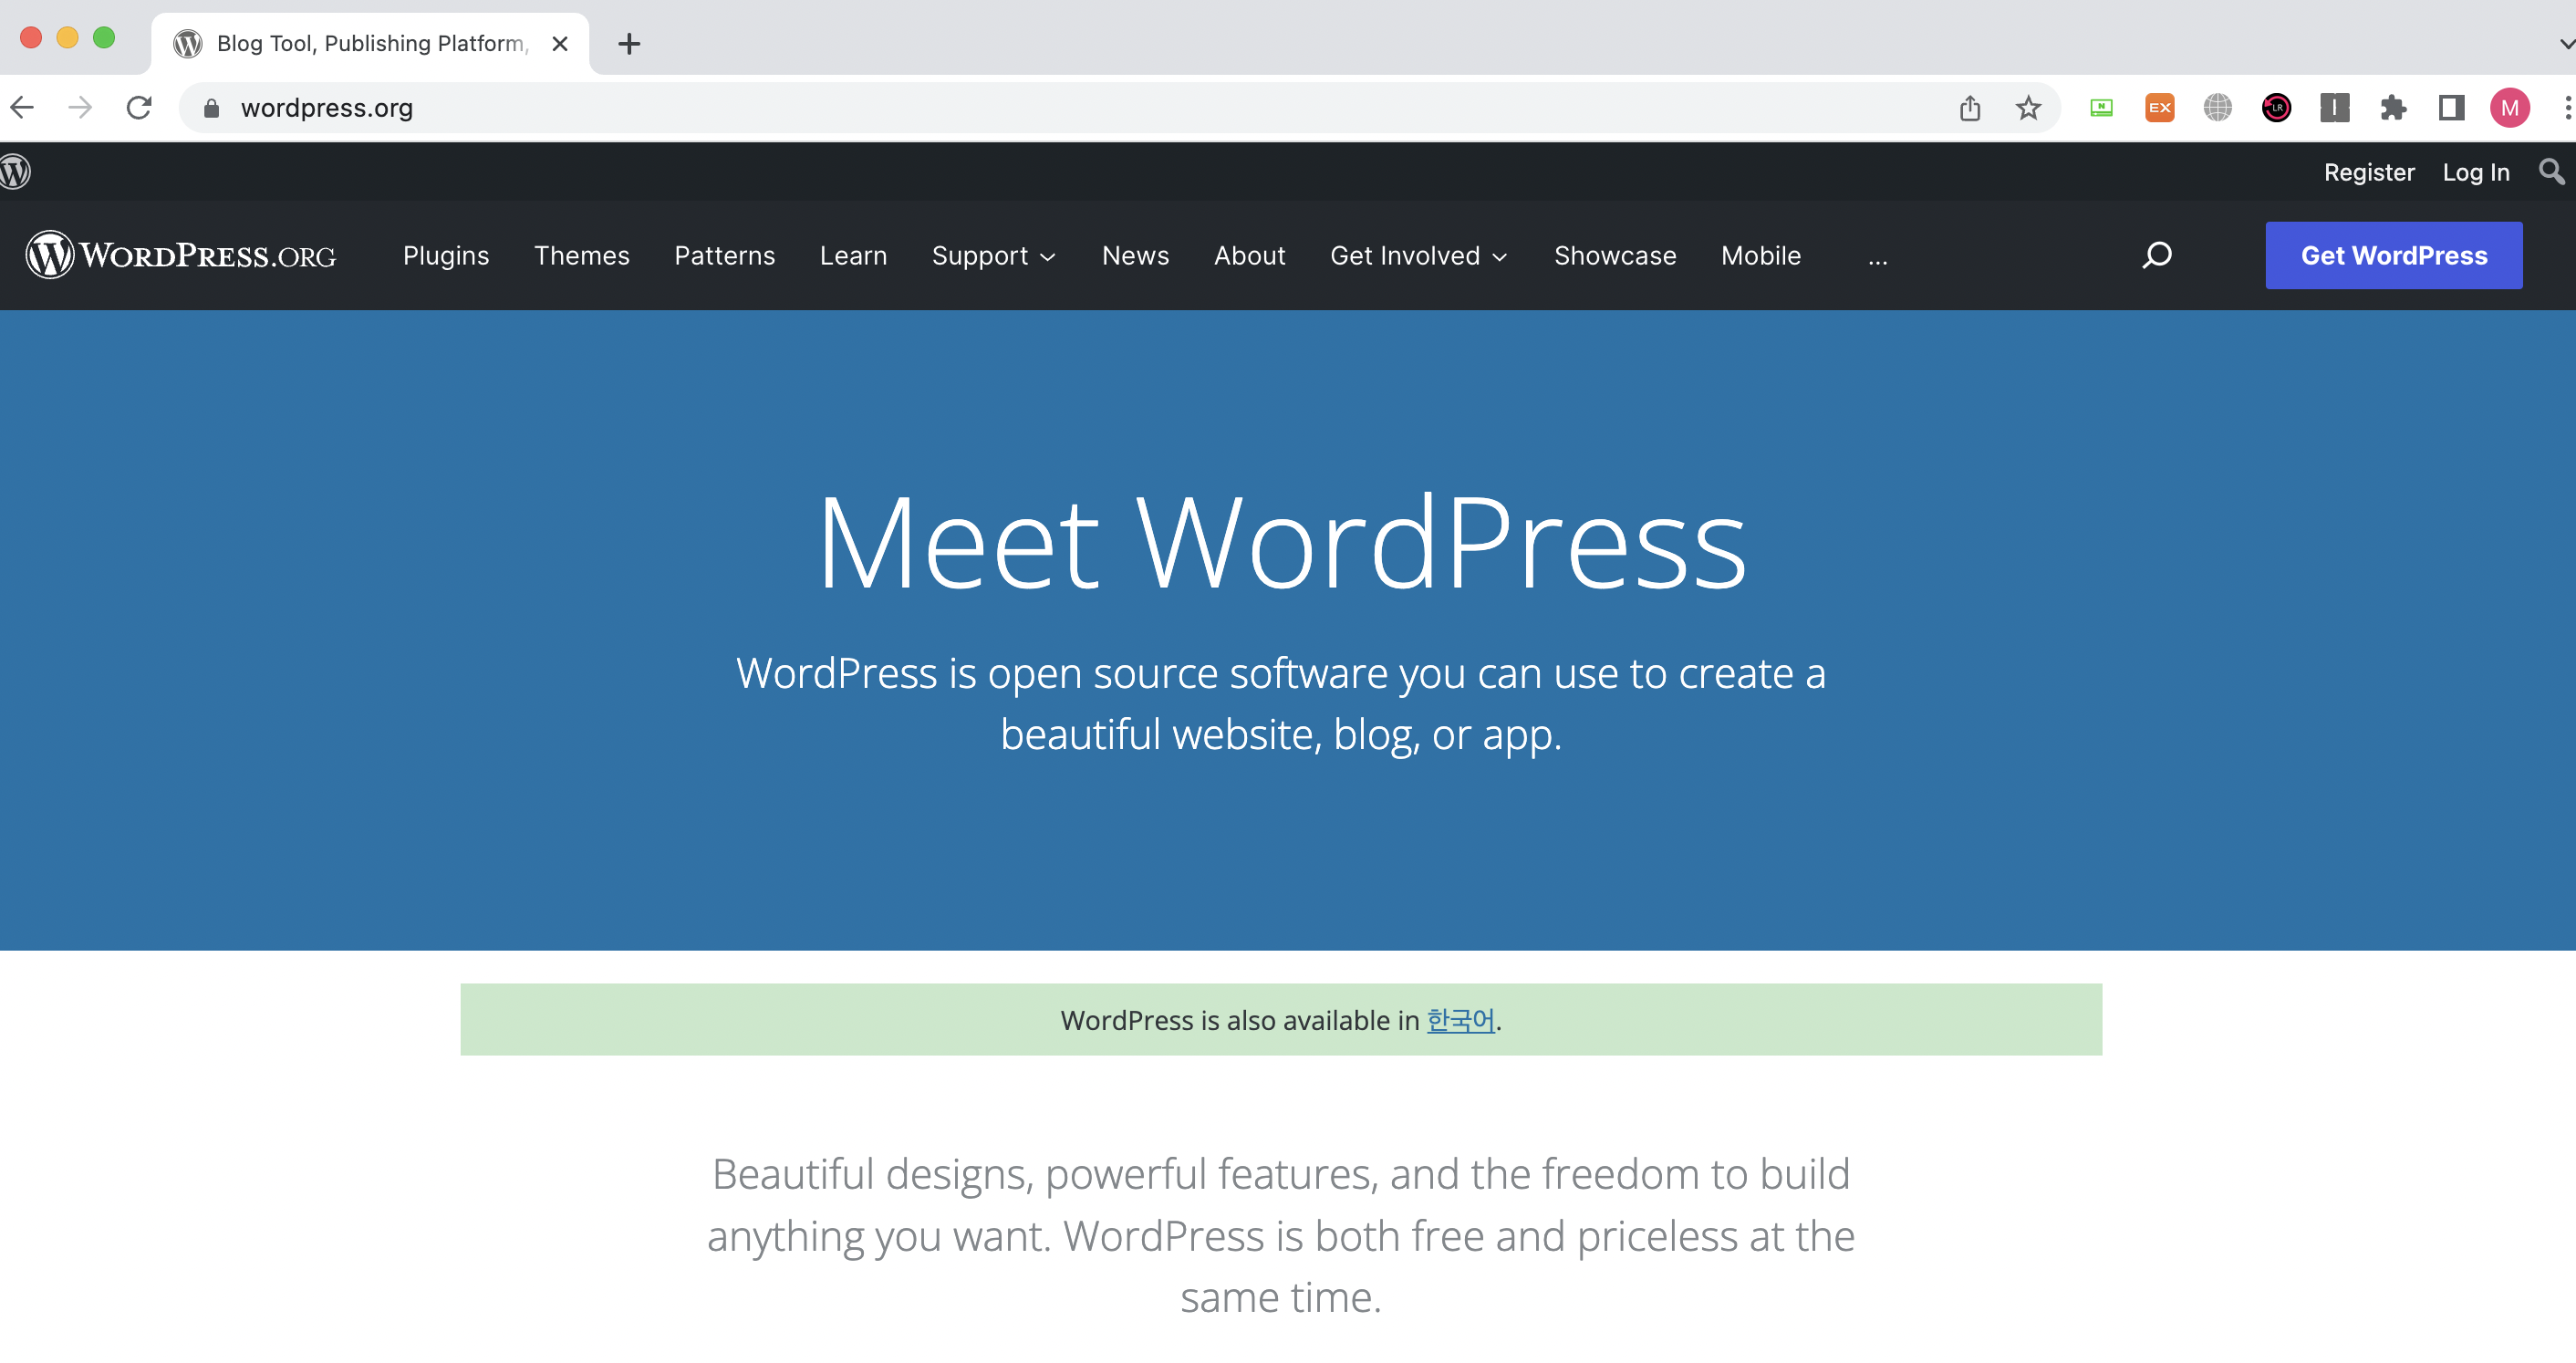Expand the Get Involved dropdown menu
Viewport: 2576px width, 1363px height.
click(1418, 256)
